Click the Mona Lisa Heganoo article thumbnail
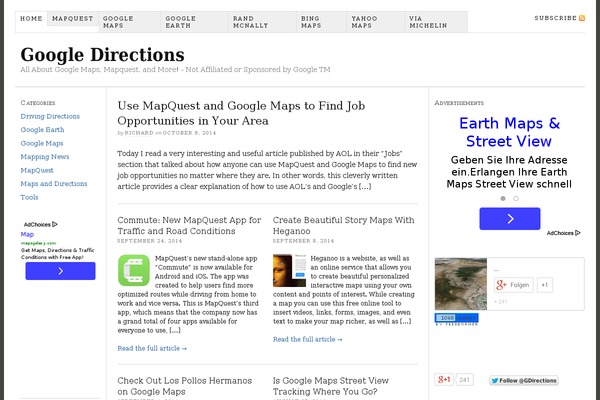Screen dimensions: 600x400 pos(289,270)
